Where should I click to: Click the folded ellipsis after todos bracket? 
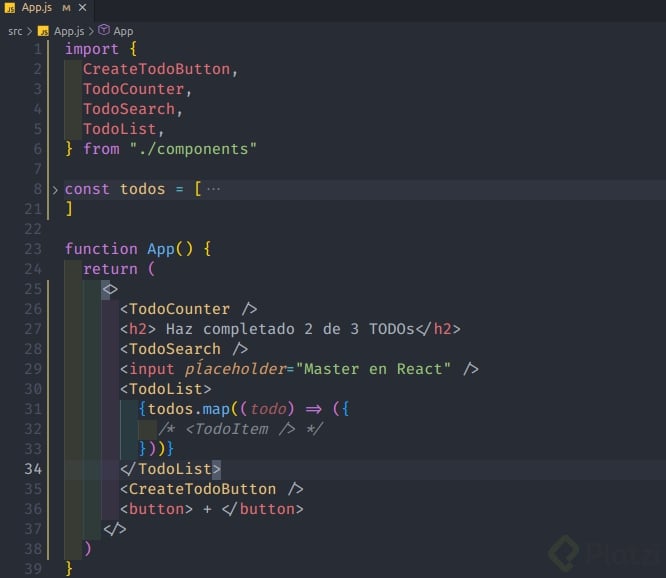coord(213,189)
